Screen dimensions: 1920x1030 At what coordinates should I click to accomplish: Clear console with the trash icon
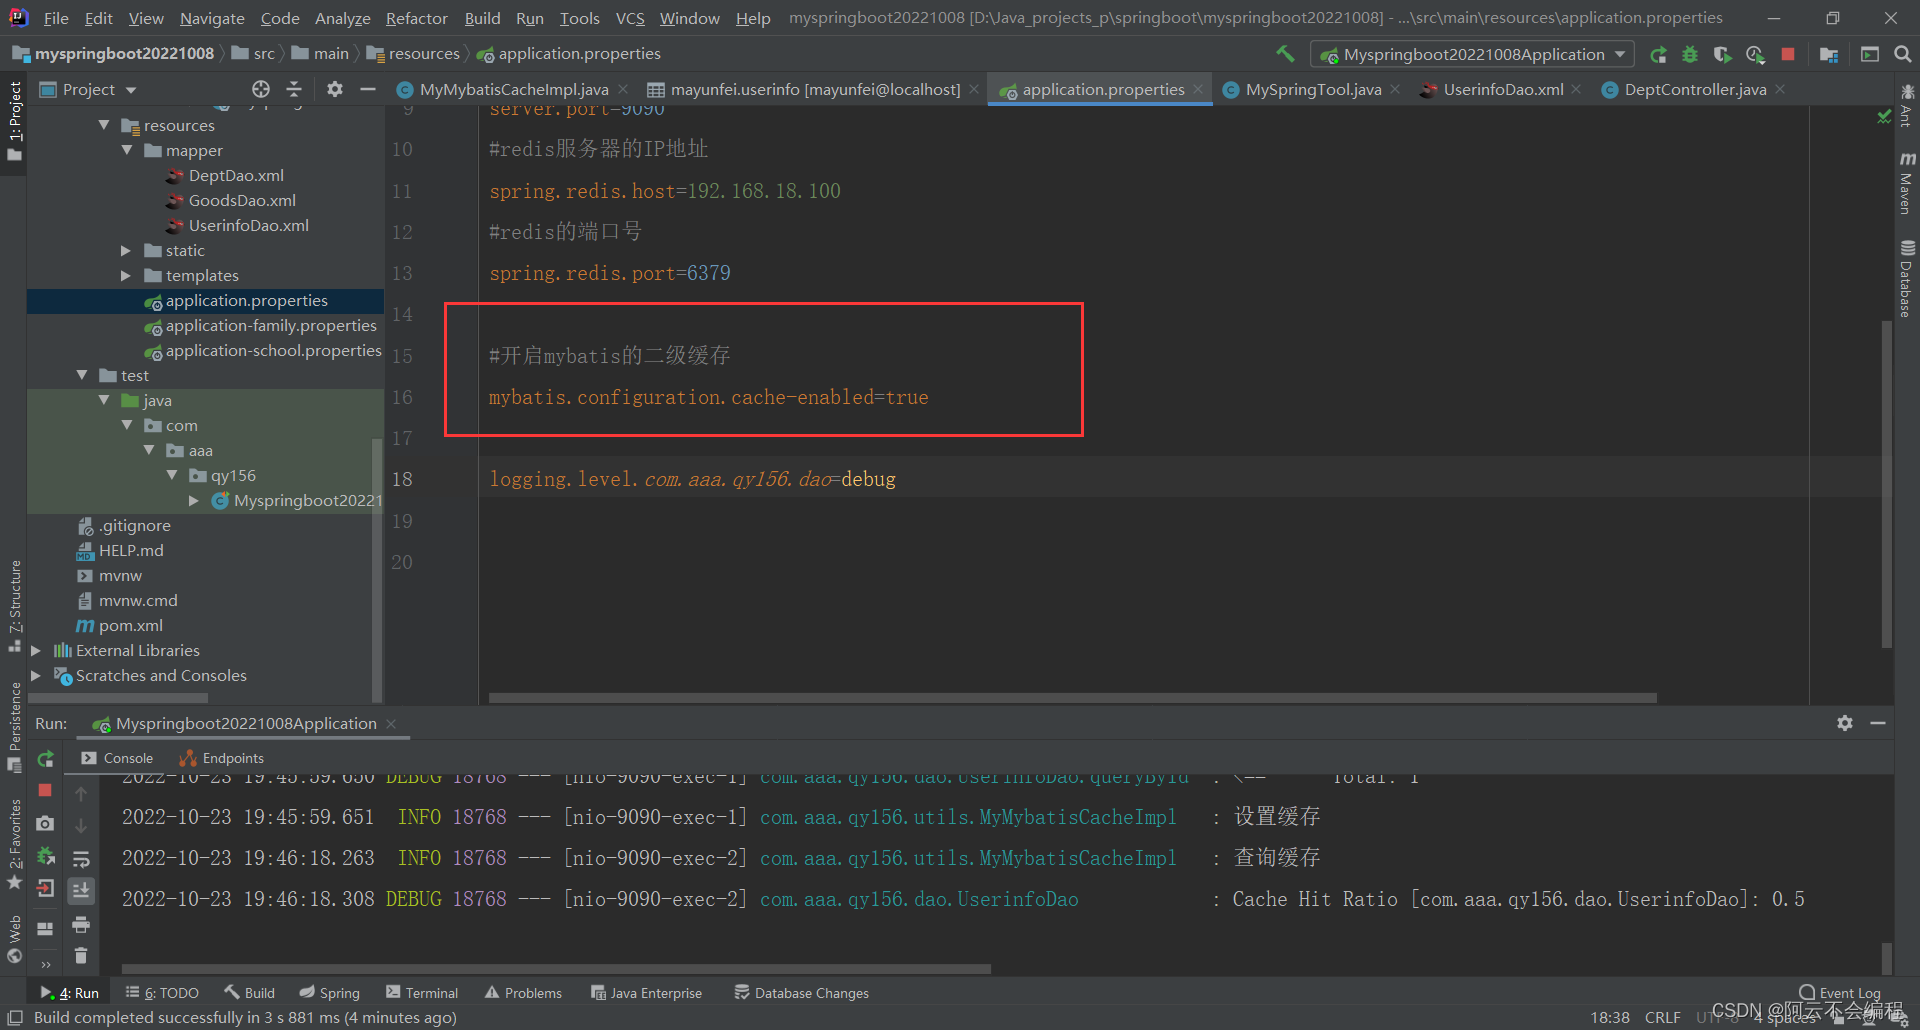pyautogui.click(x=81, y=956)
